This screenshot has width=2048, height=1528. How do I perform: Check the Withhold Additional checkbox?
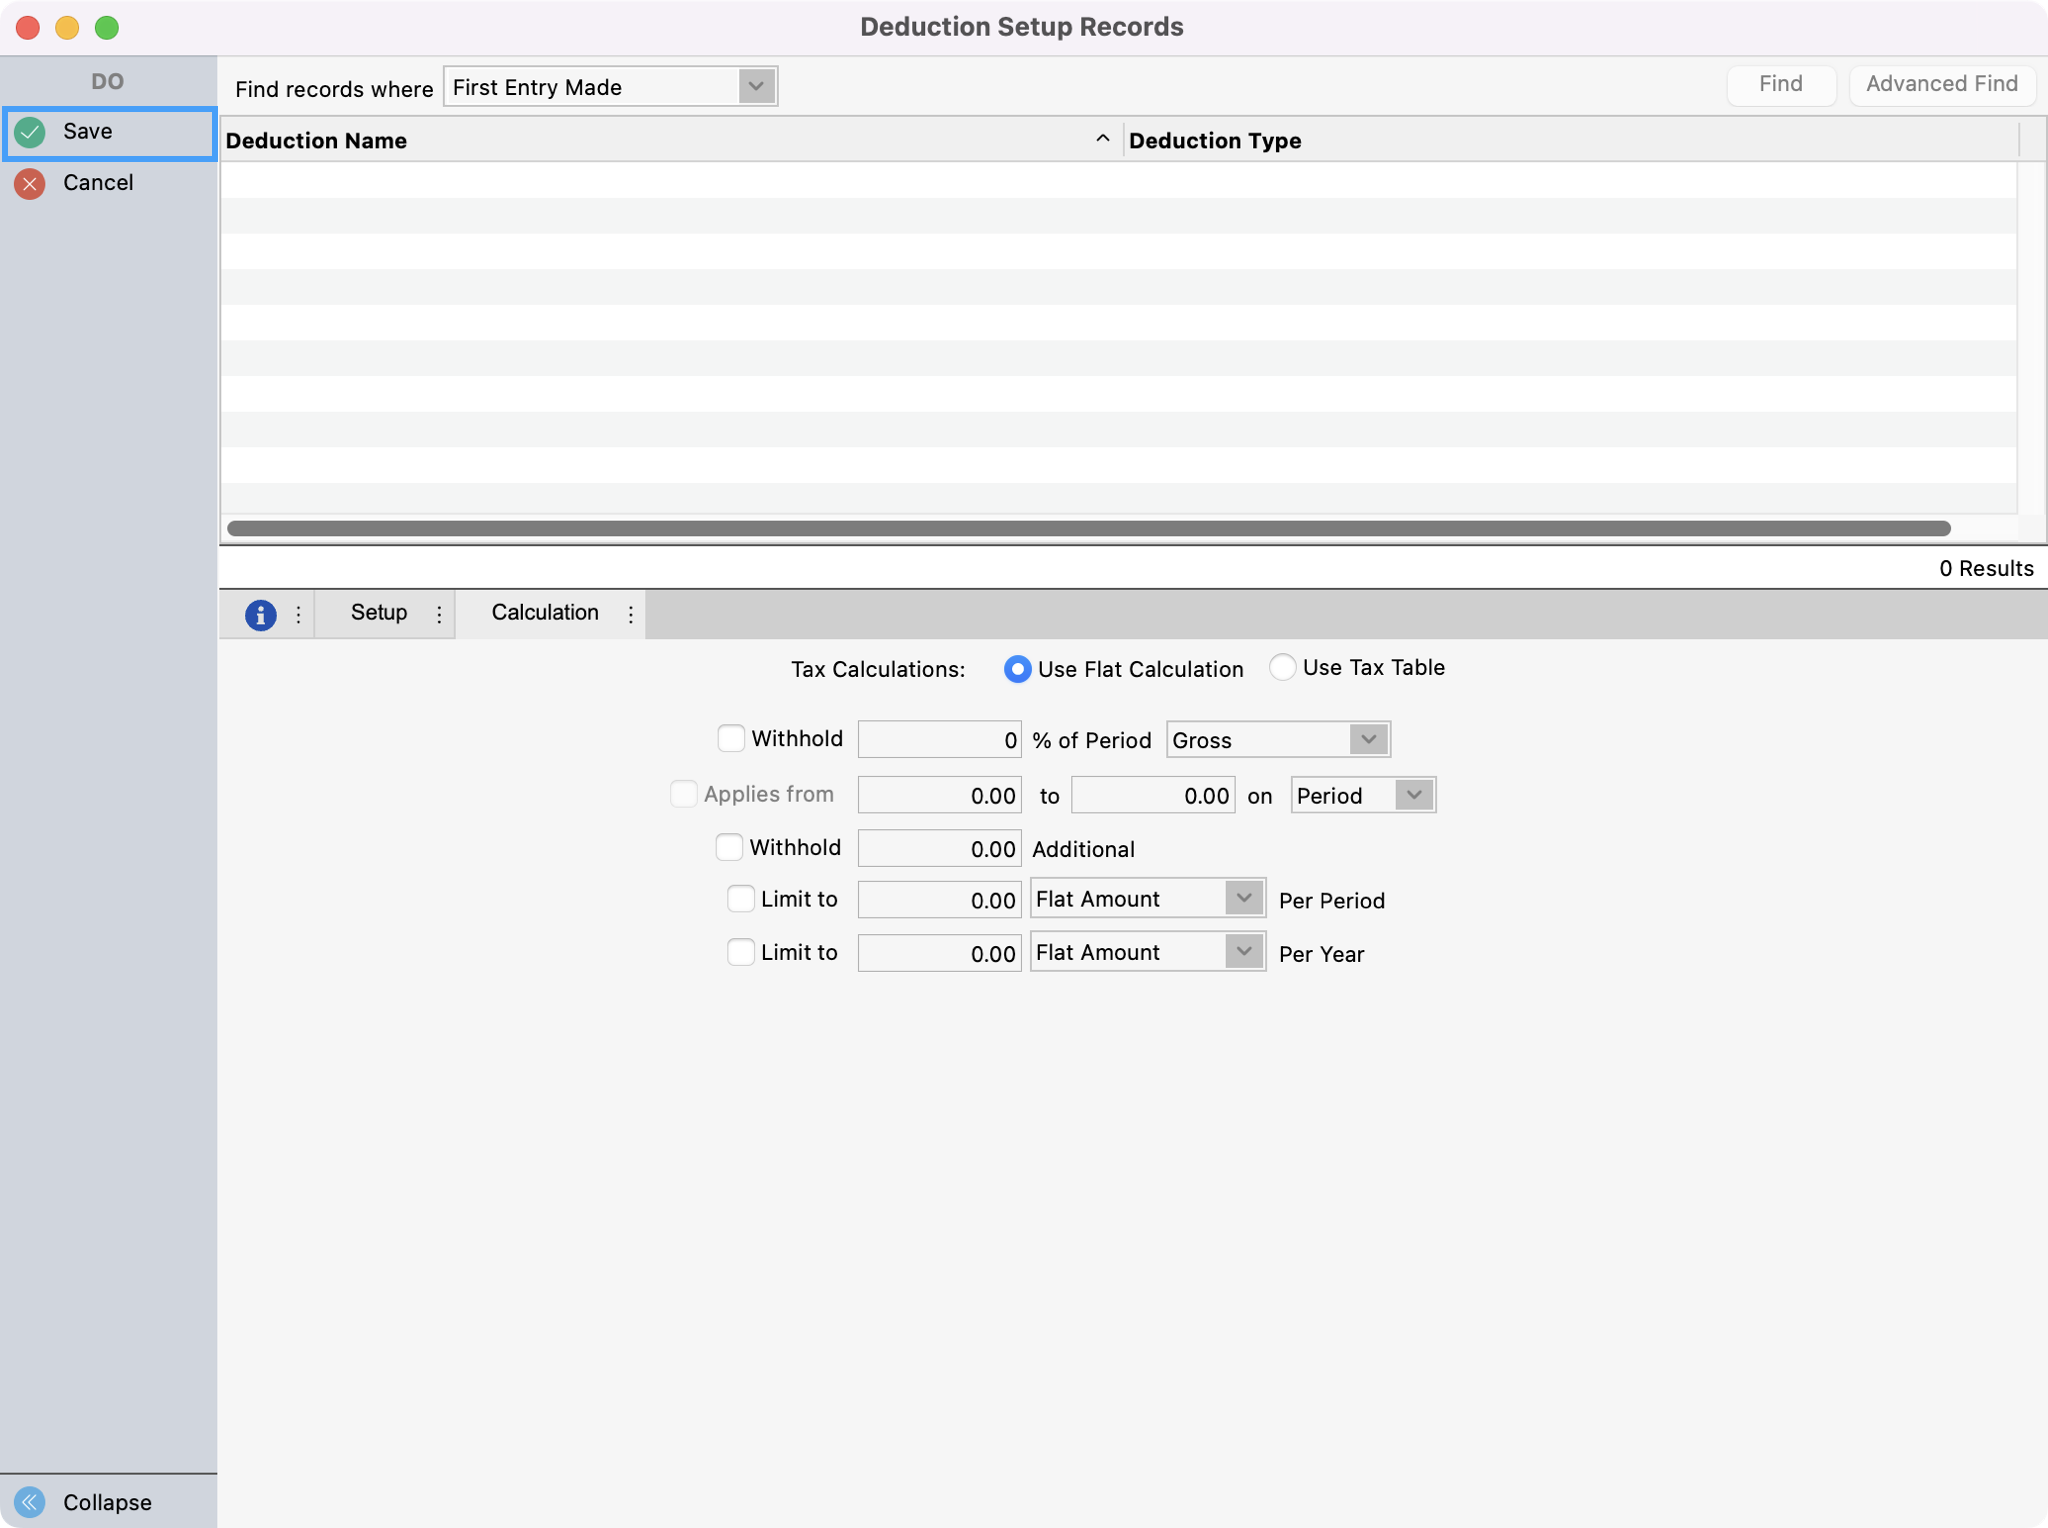point(729,847)
